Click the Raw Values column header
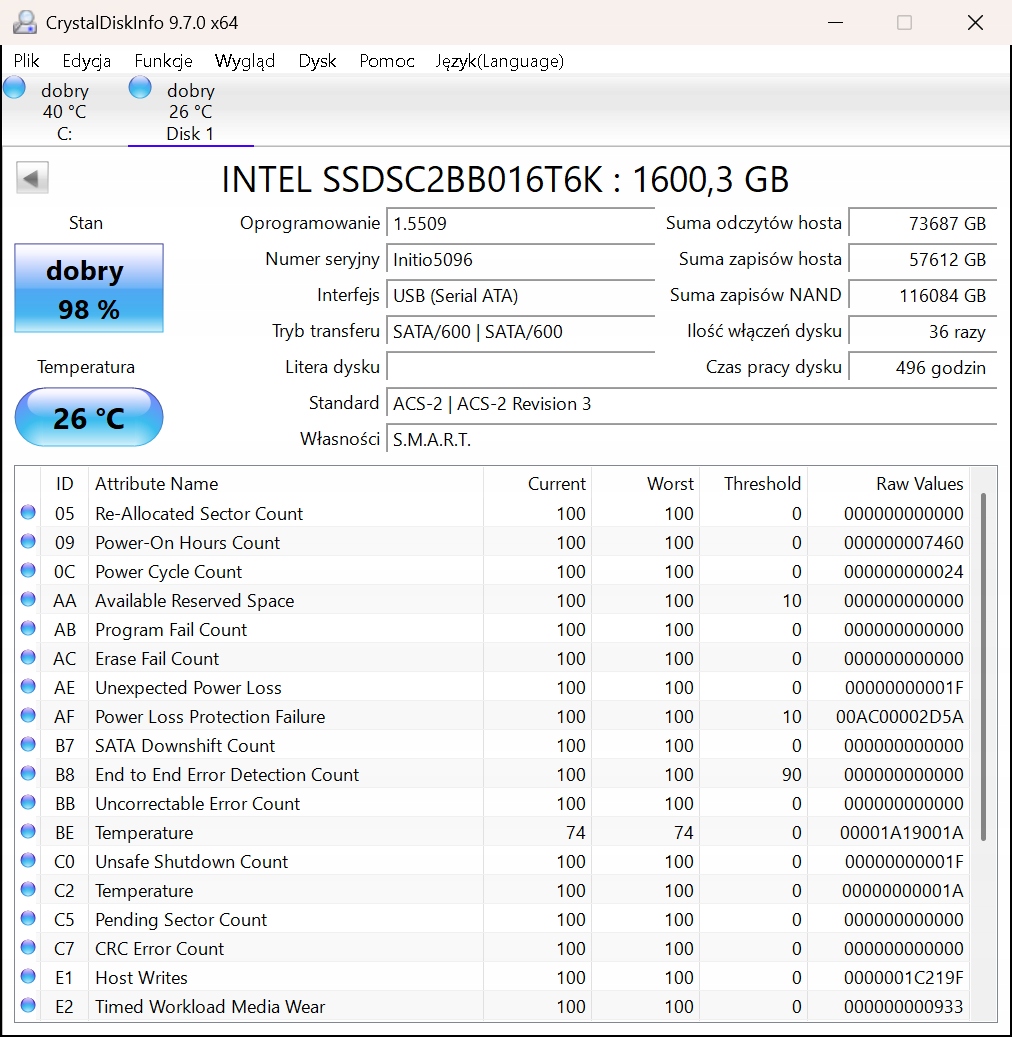Screen dimensions: 1012x1037 point(919,483)
